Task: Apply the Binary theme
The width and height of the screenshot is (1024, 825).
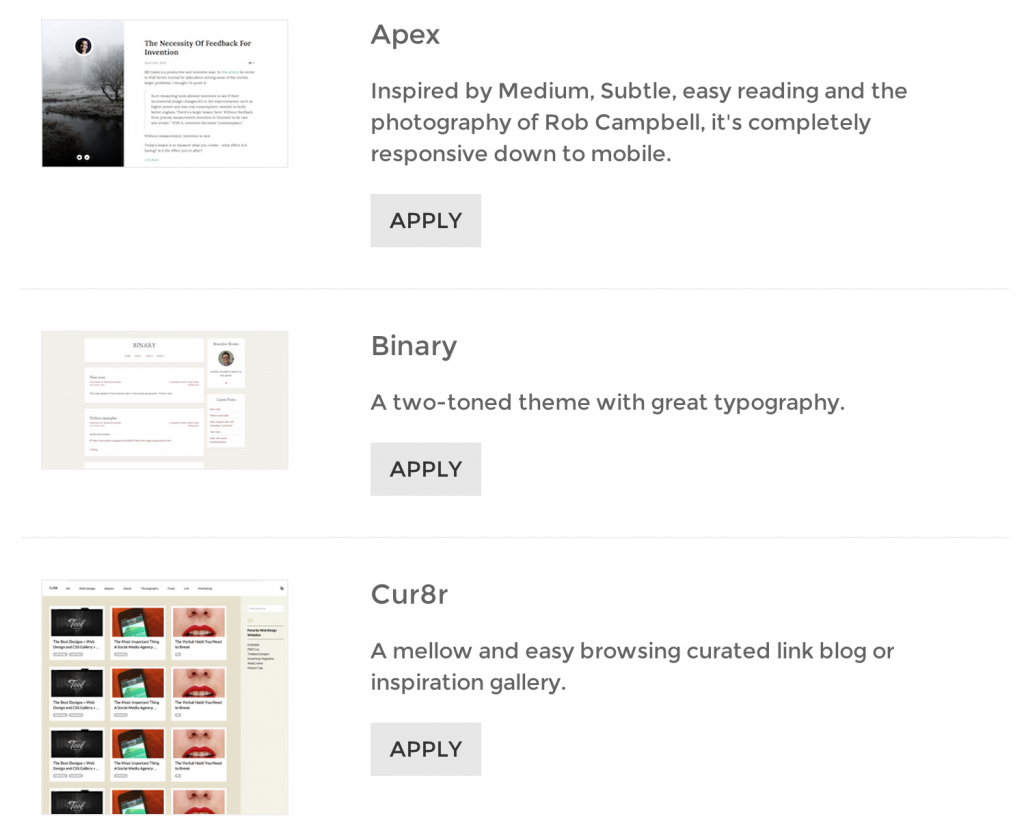Action: click(x=425, y=469)
